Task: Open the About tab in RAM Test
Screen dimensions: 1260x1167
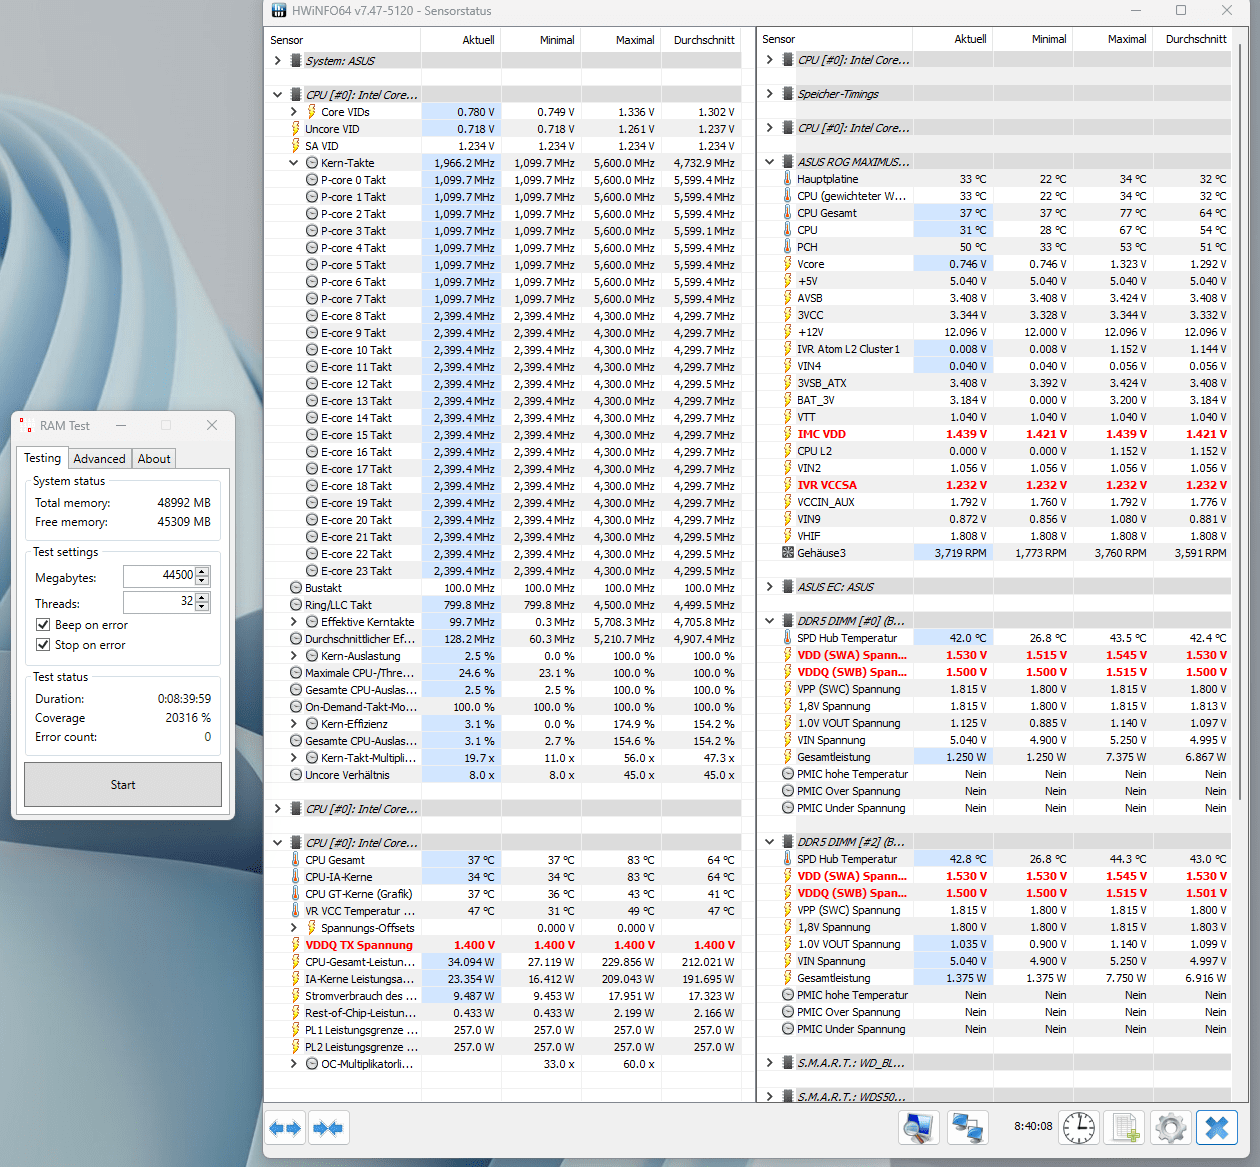Action: 154,459
